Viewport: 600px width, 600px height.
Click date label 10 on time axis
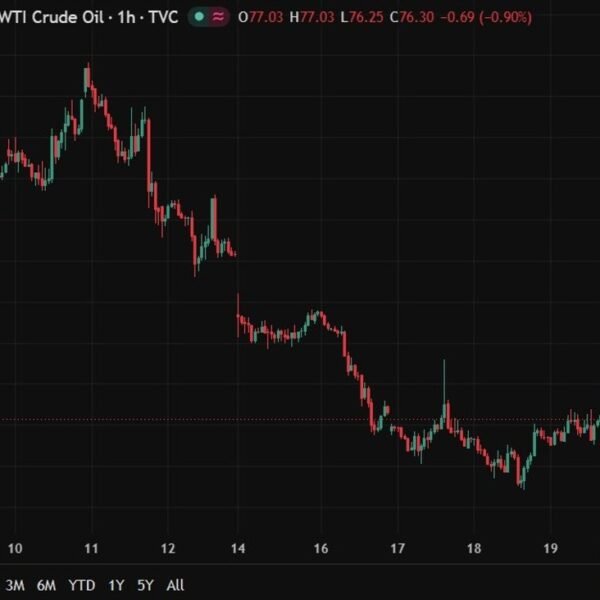(15, 548)
